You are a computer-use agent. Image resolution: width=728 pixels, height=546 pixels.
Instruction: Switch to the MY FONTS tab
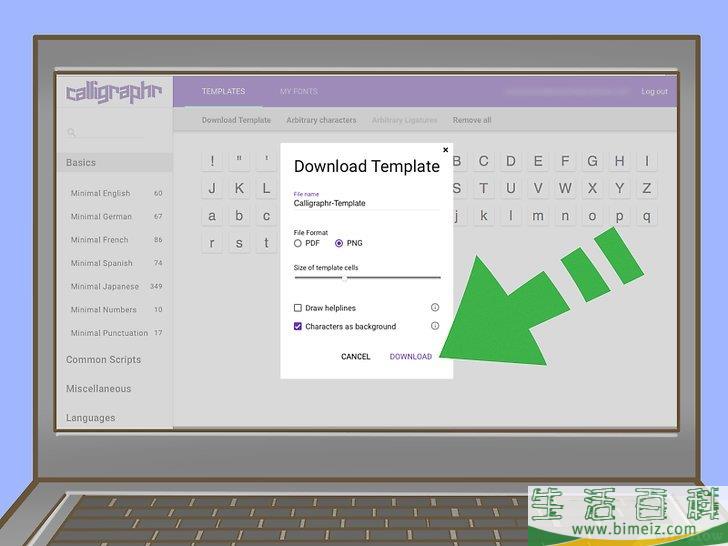click(299, 91)
